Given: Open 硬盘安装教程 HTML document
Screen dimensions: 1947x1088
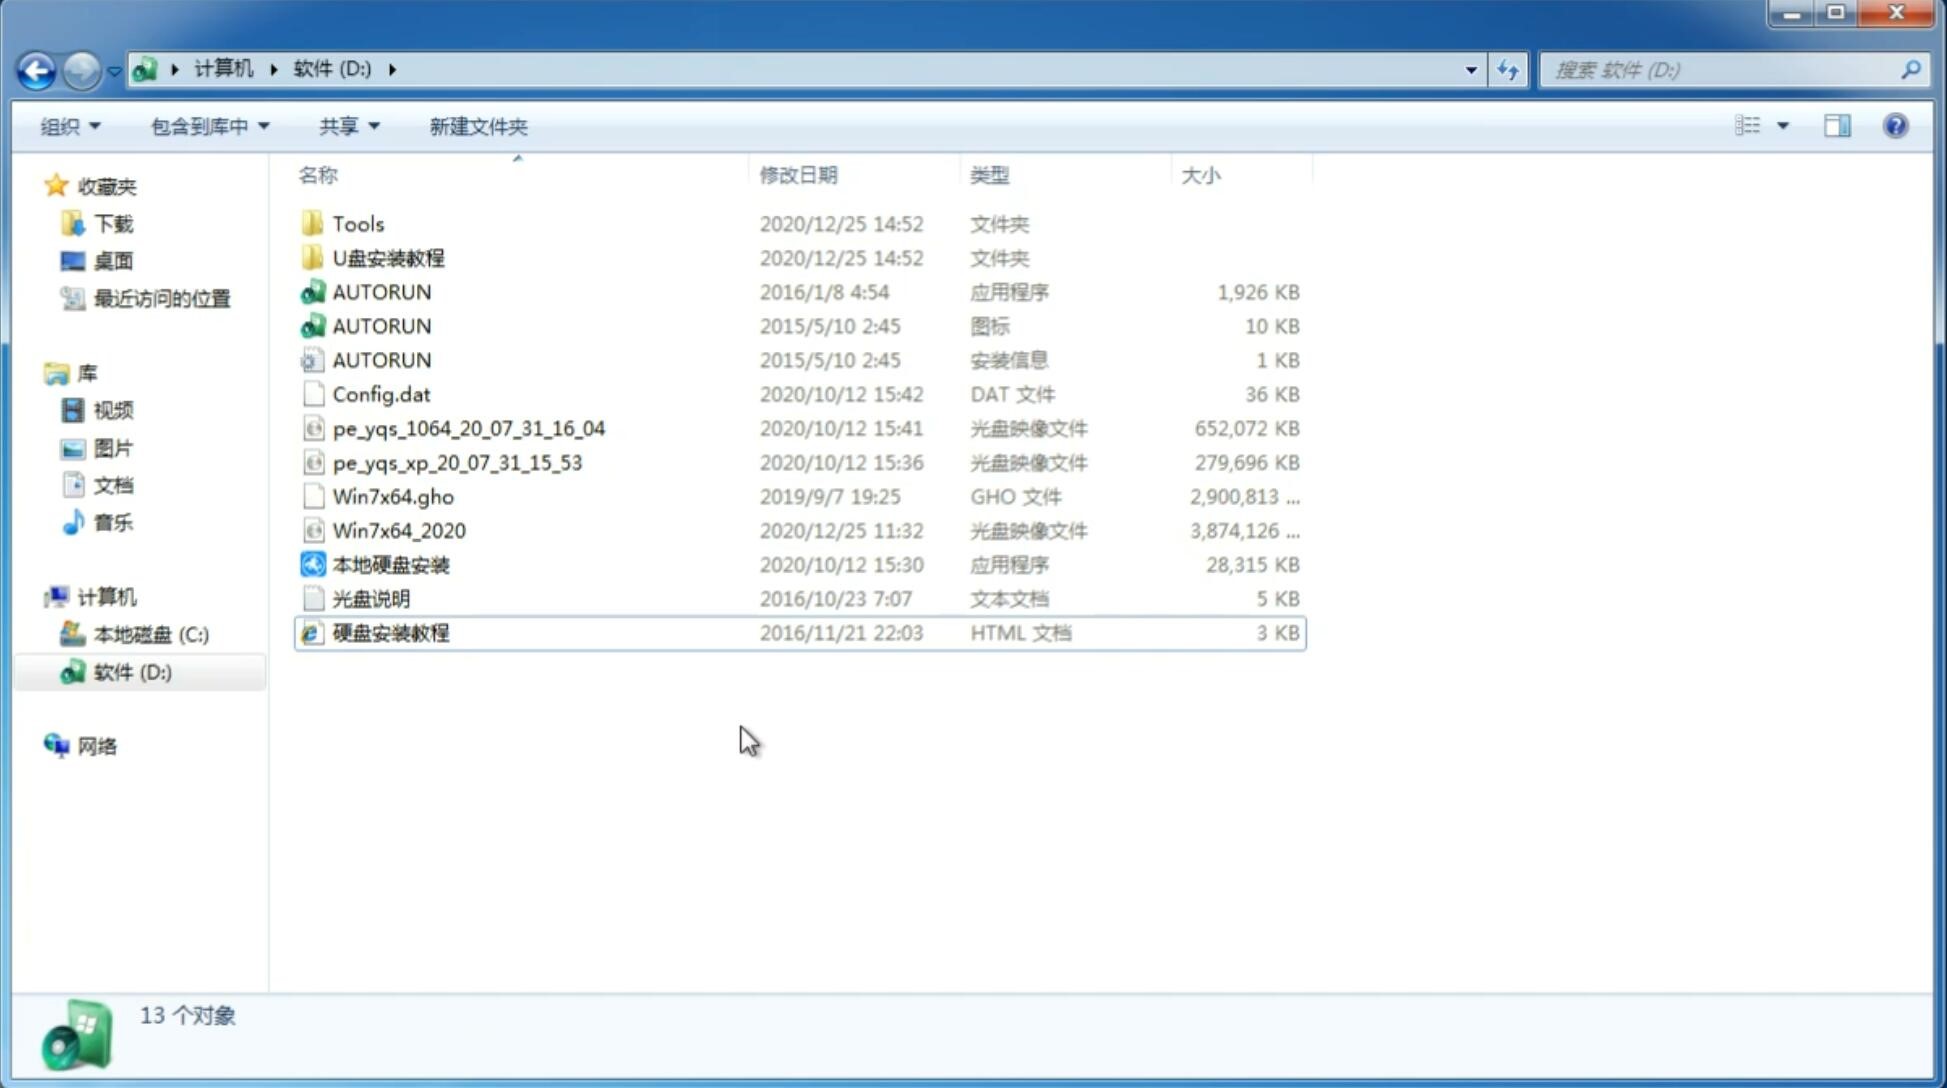Looking at the screenshot, I should pos(390,632).
